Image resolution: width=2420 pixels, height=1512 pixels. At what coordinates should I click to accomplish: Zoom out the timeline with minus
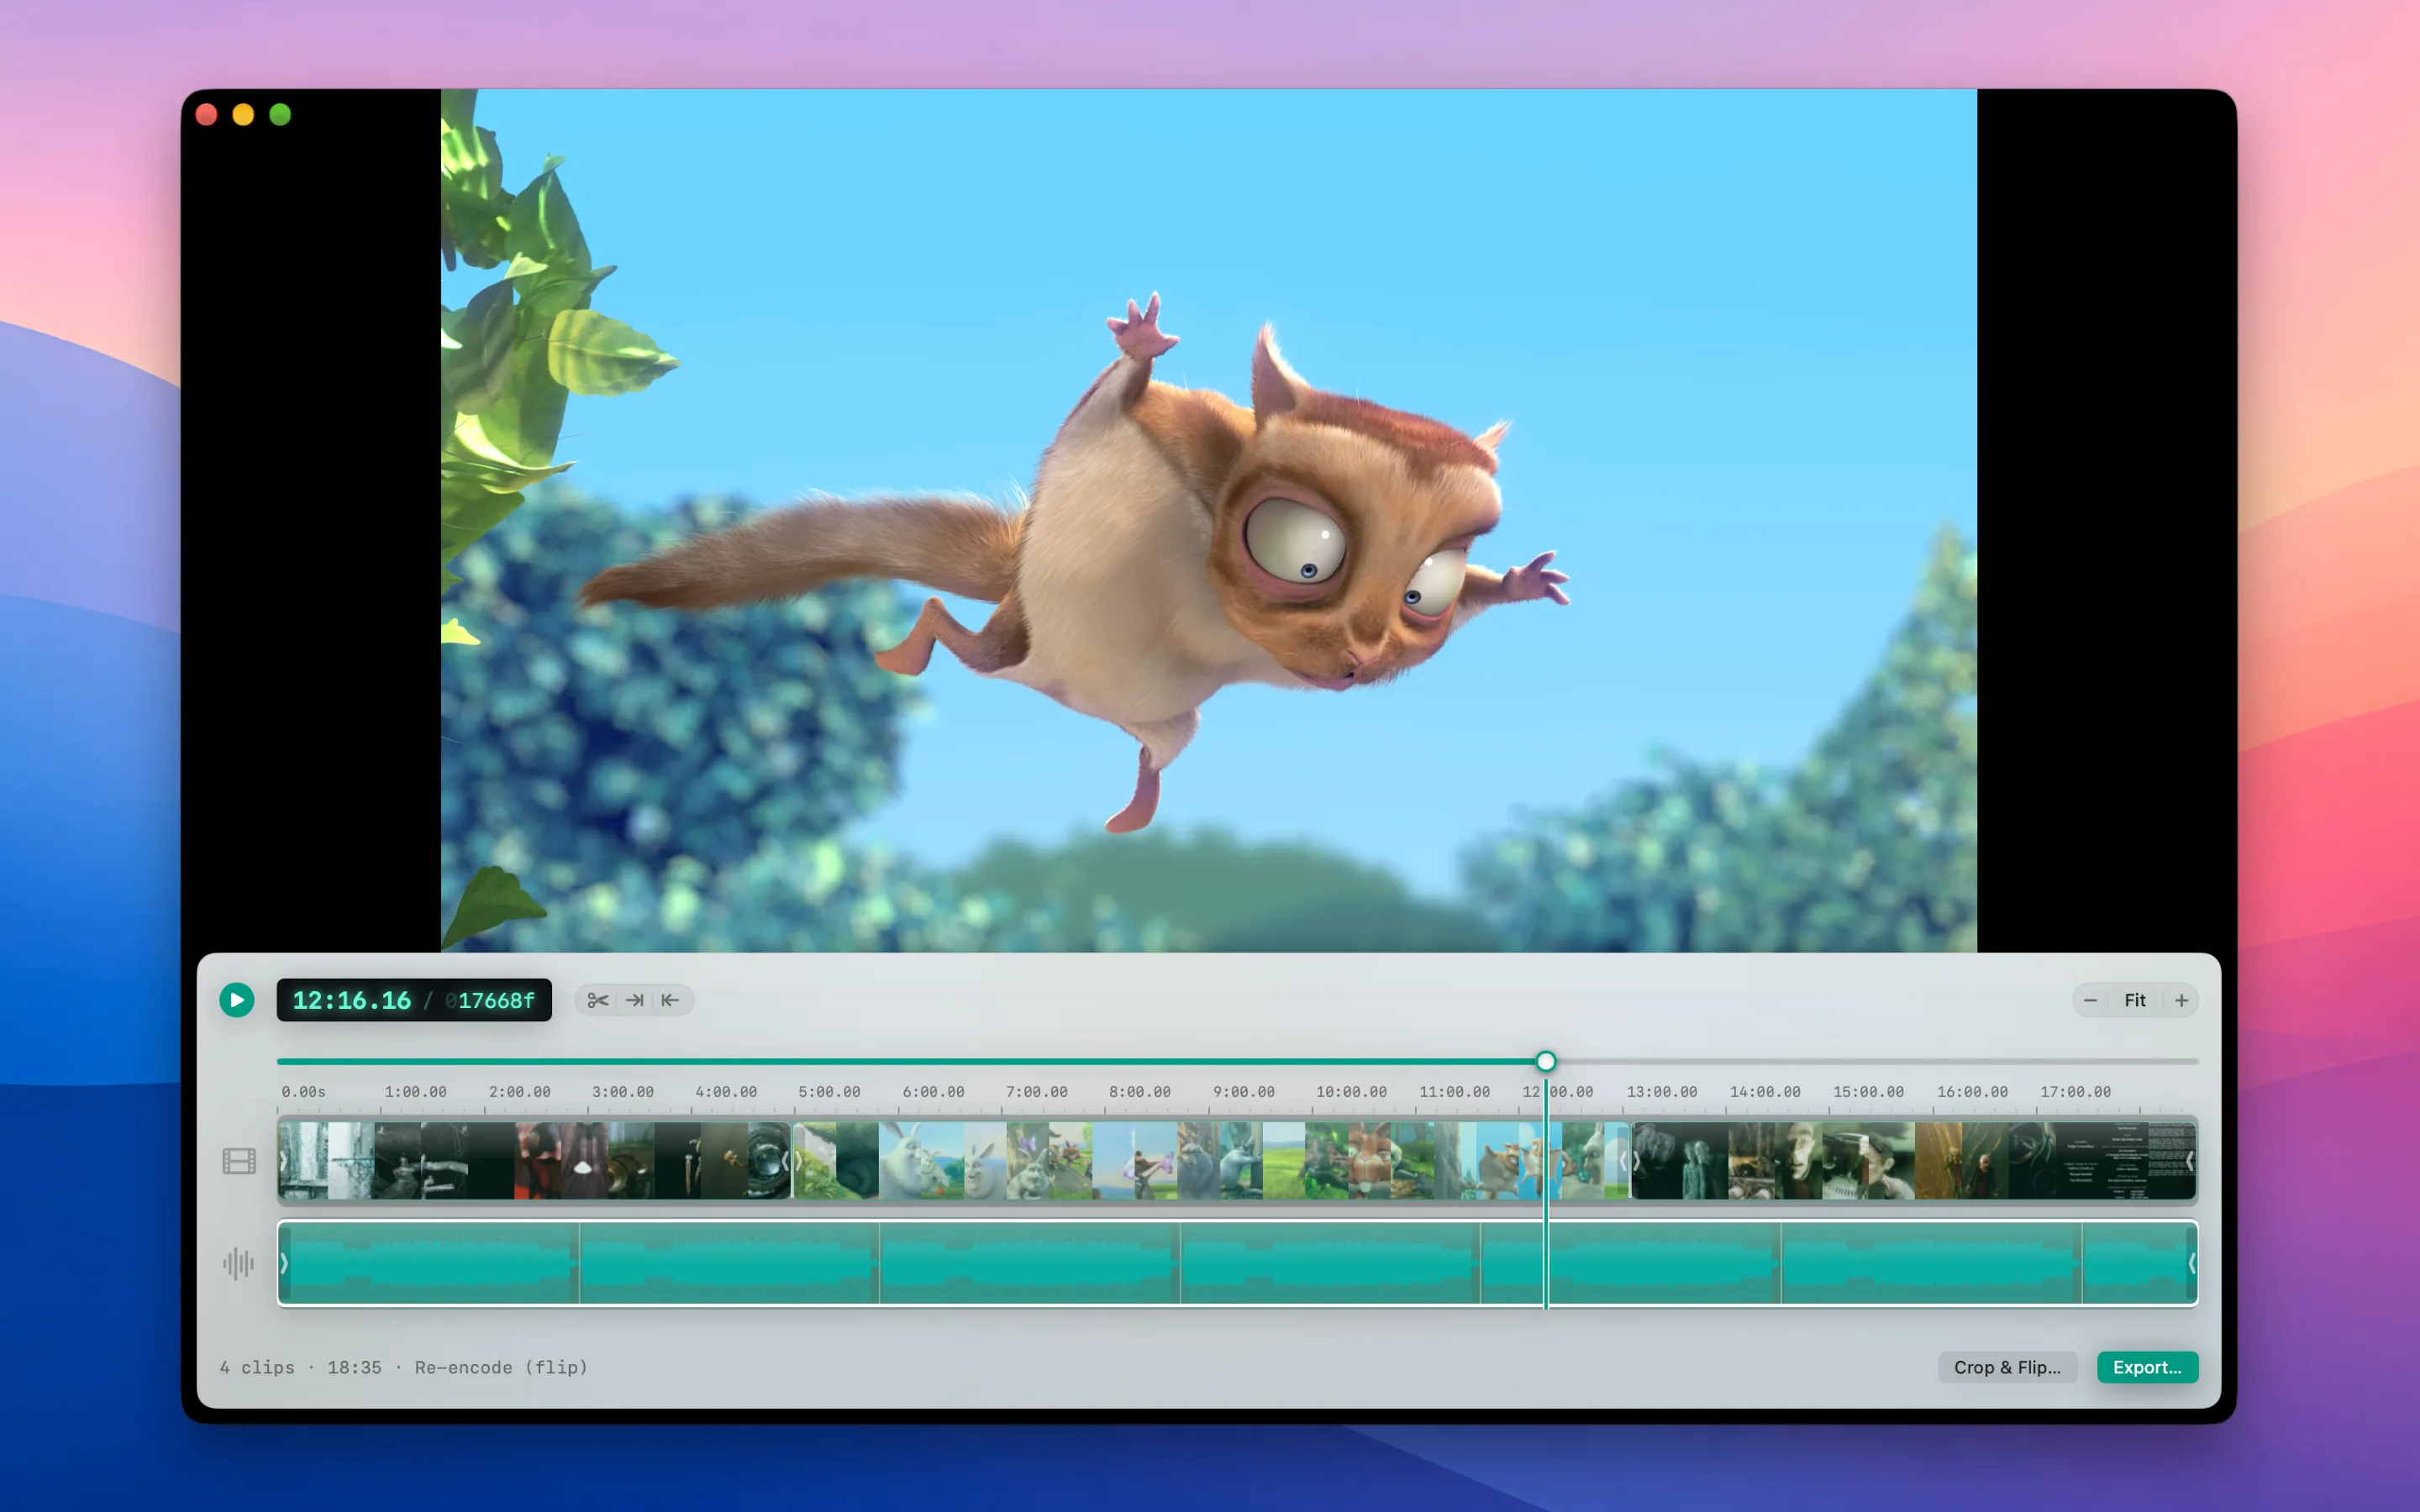(x=2090, y=1000)
